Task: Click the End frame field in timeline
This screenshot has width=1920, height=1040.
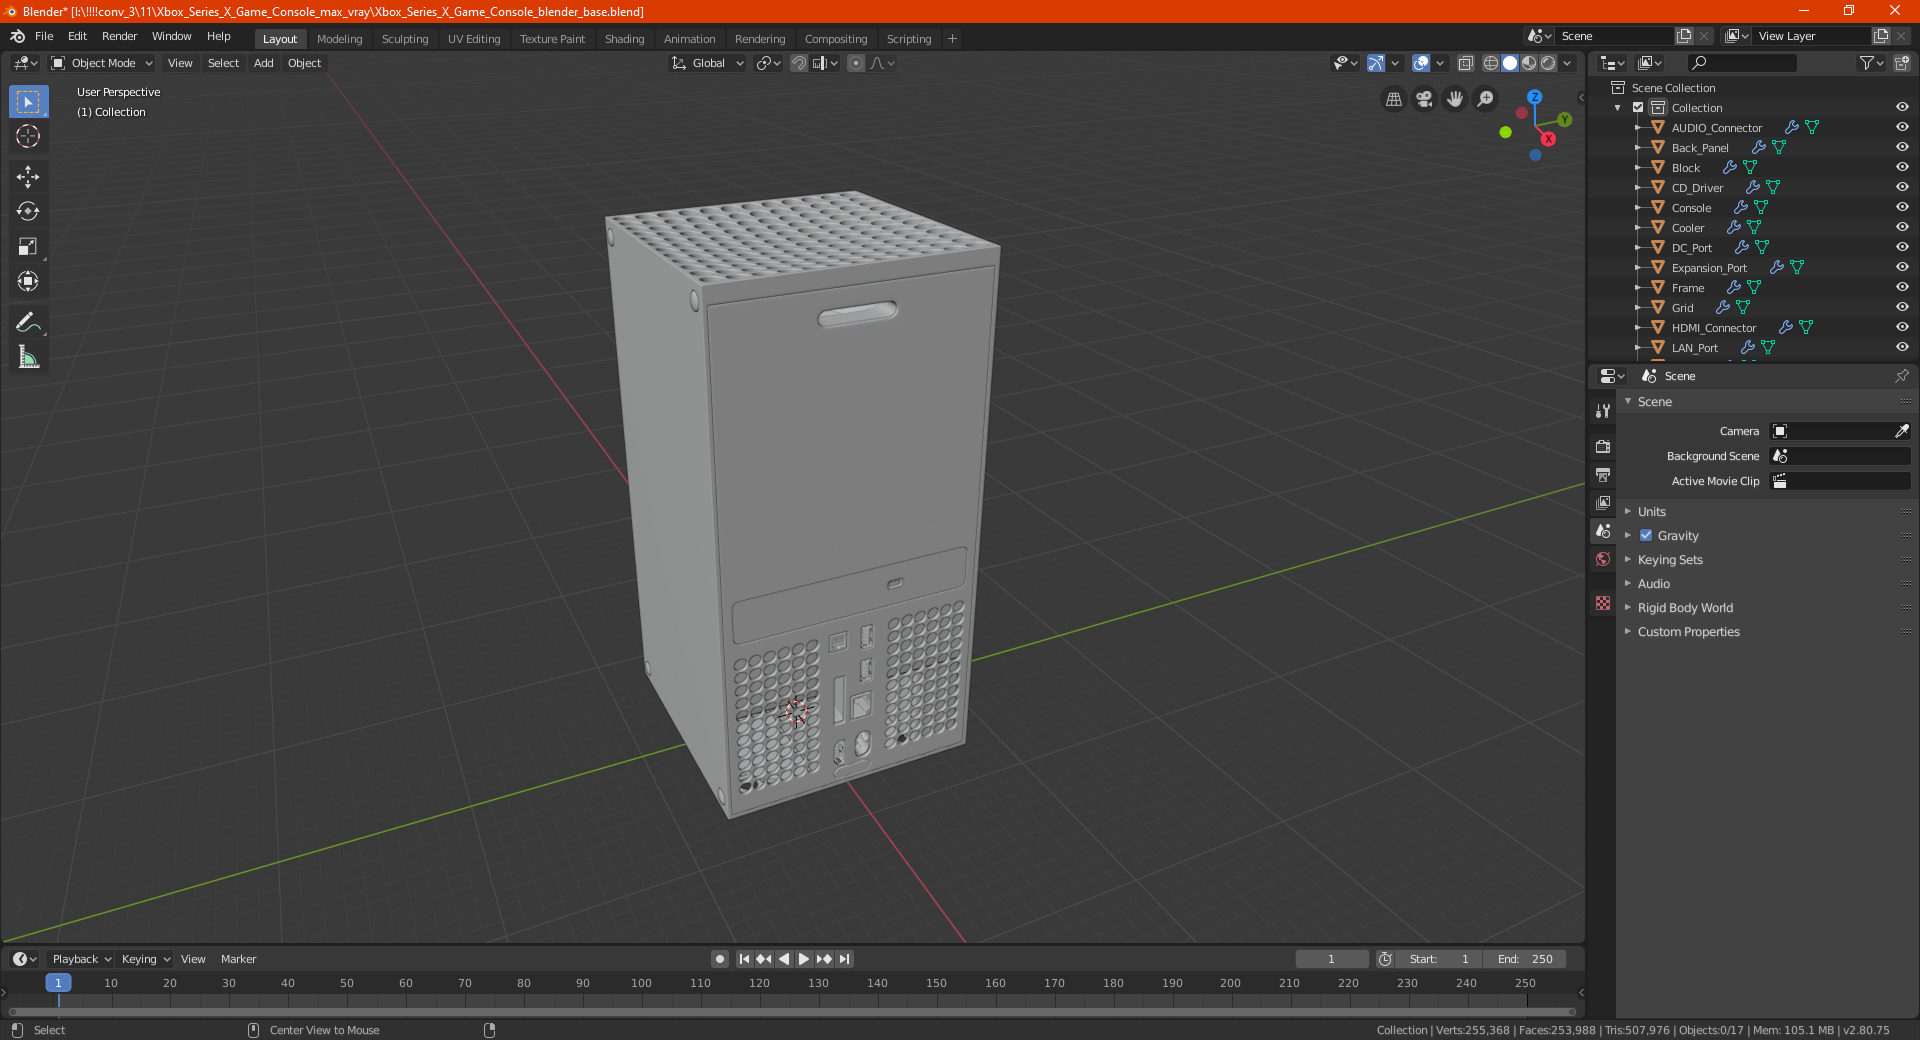Action: pos(1525,959)
